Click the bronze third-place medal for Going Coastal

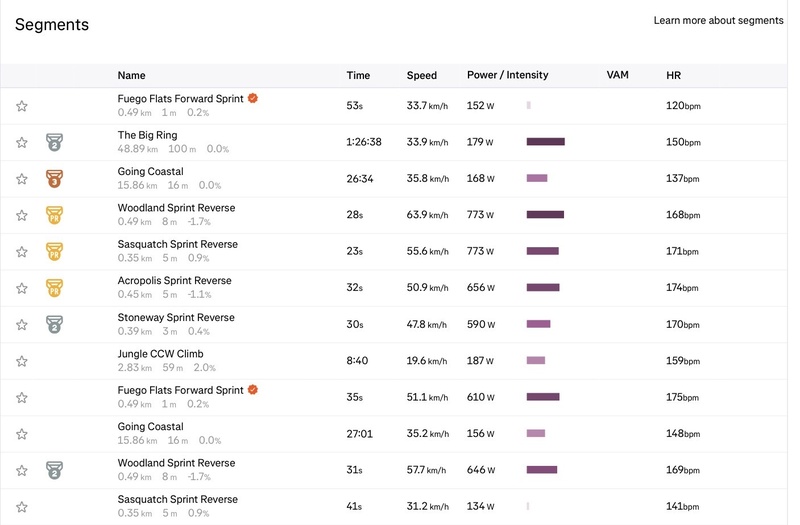(x=54, y=179)
